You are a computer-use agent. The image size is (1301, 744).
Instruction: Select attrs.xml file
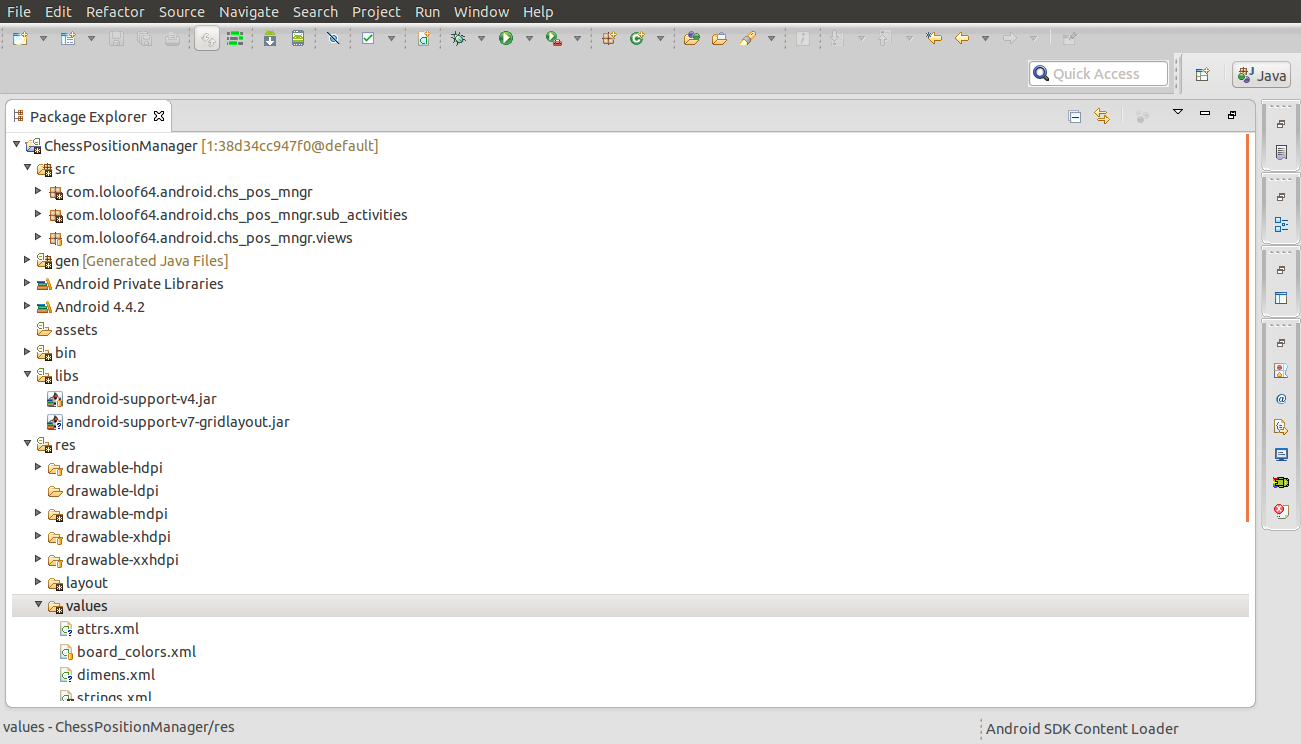click(x=108, y=629)
